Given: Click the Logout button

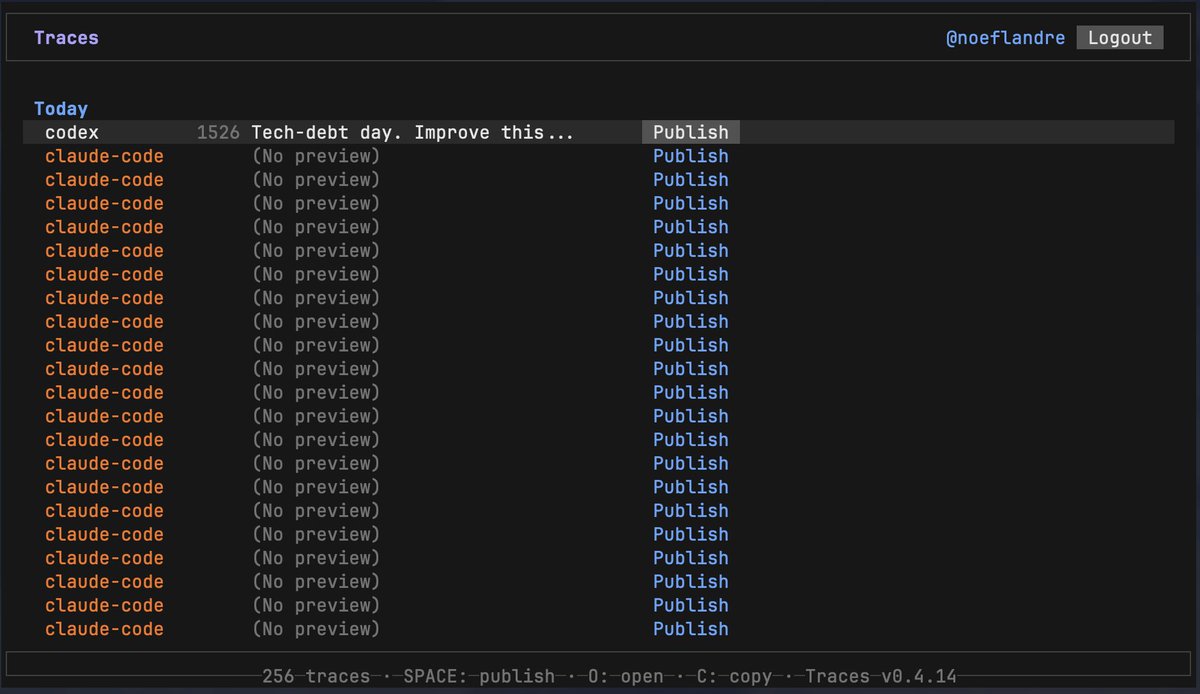Looking at the screenshot, I should (1120, 38).
